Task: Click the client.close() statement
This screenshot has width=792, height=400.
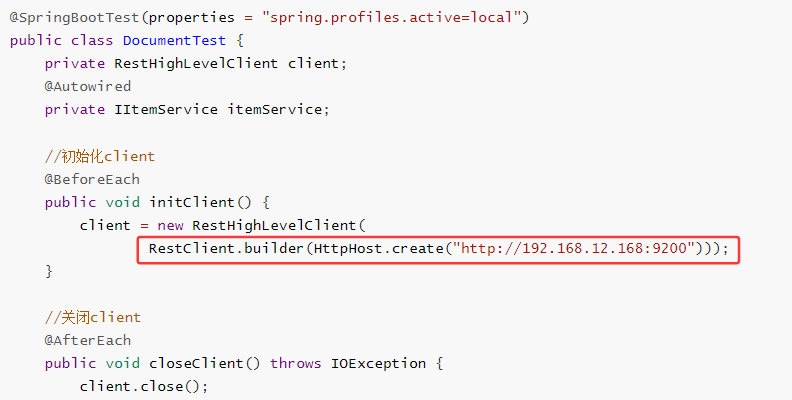Action: click(x=144, y=386)
